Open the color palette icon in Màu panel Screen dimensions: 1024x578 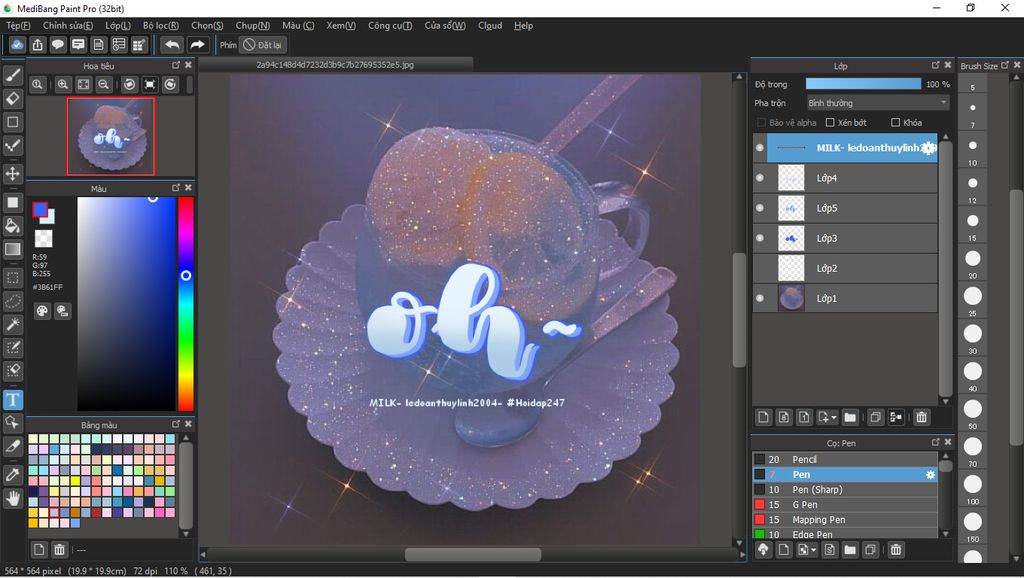coord(42,311)
